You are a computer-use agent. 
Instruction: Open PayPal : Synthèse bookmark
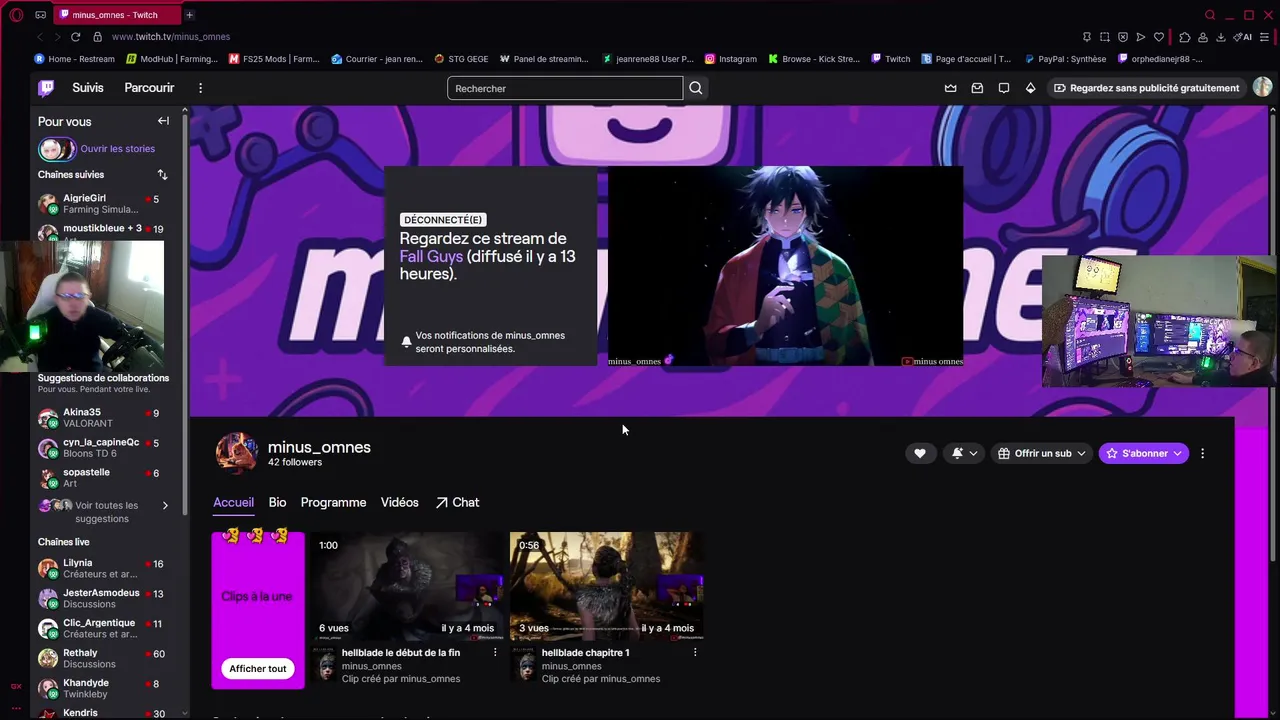click(1066, 59)
